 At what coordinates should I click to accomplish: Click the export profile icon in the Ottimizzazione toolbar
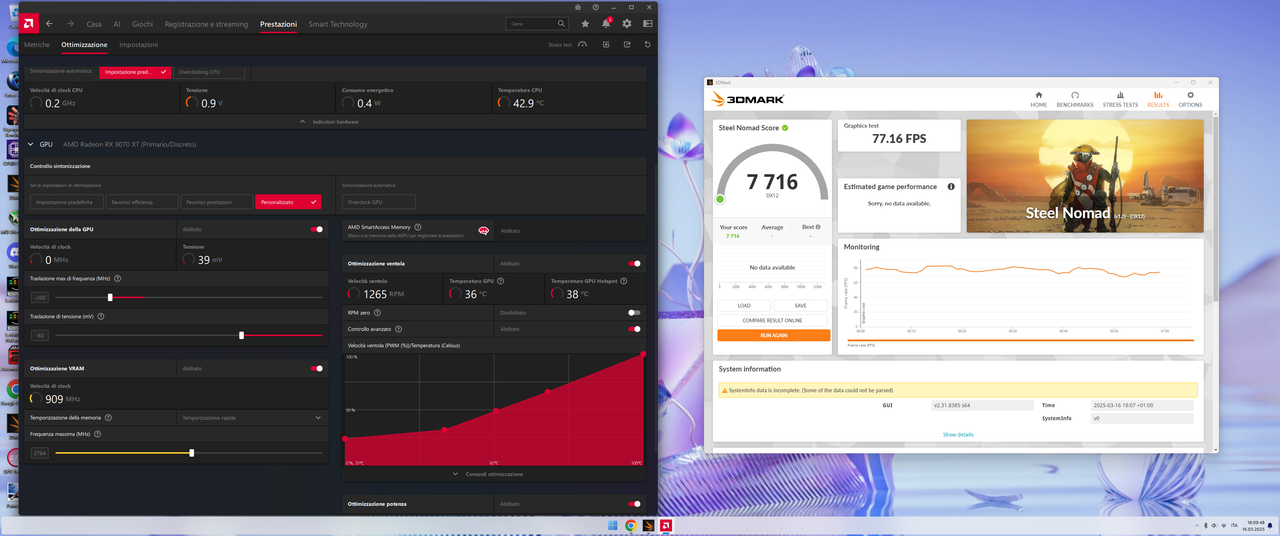(x=627, y=44)
